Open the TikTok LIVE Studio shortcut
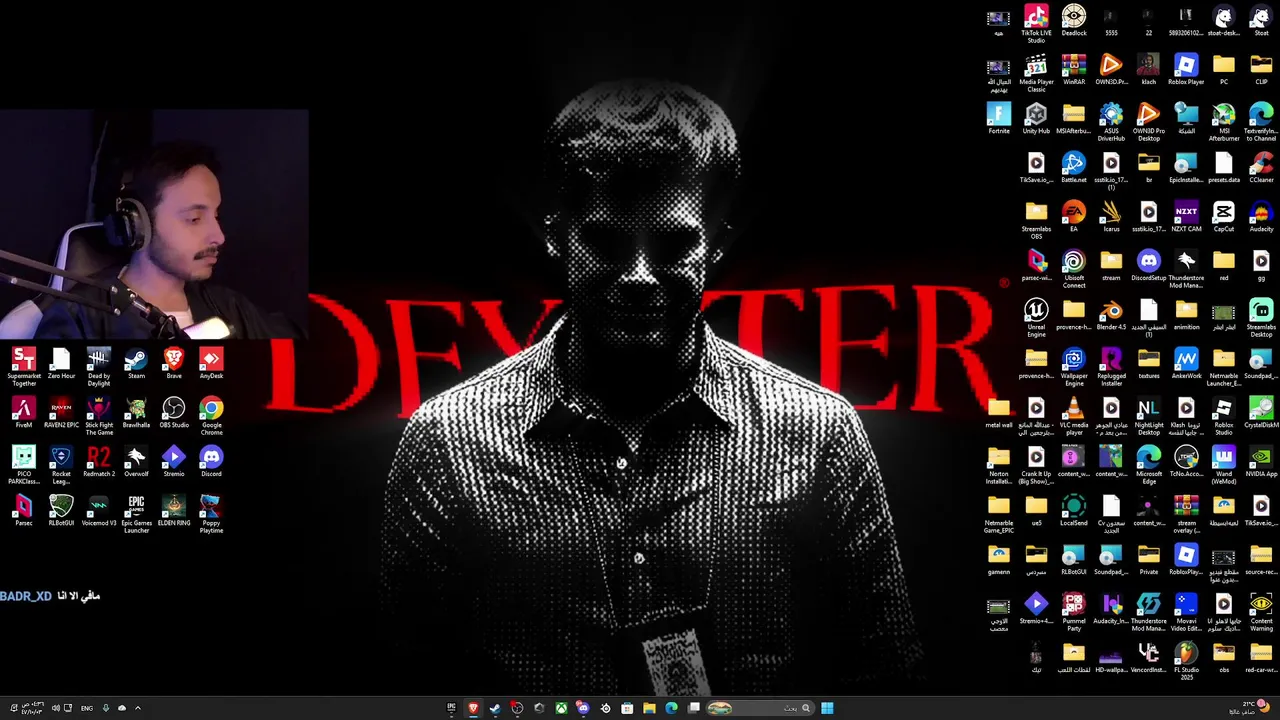Image resolution: width=1280 pixels, height=720 pixels. 1036,24
